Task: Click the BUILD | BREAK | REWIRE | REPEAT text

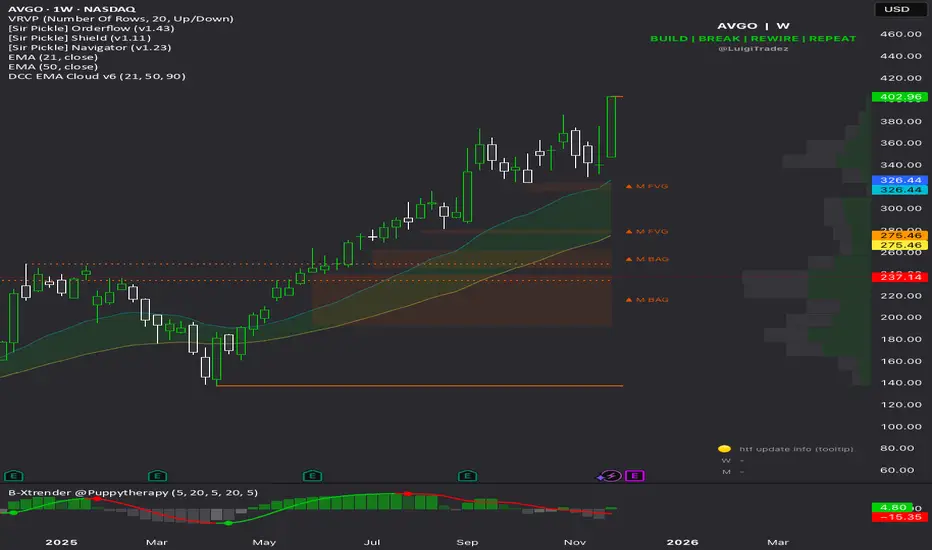Action: (x=752, y=38)
